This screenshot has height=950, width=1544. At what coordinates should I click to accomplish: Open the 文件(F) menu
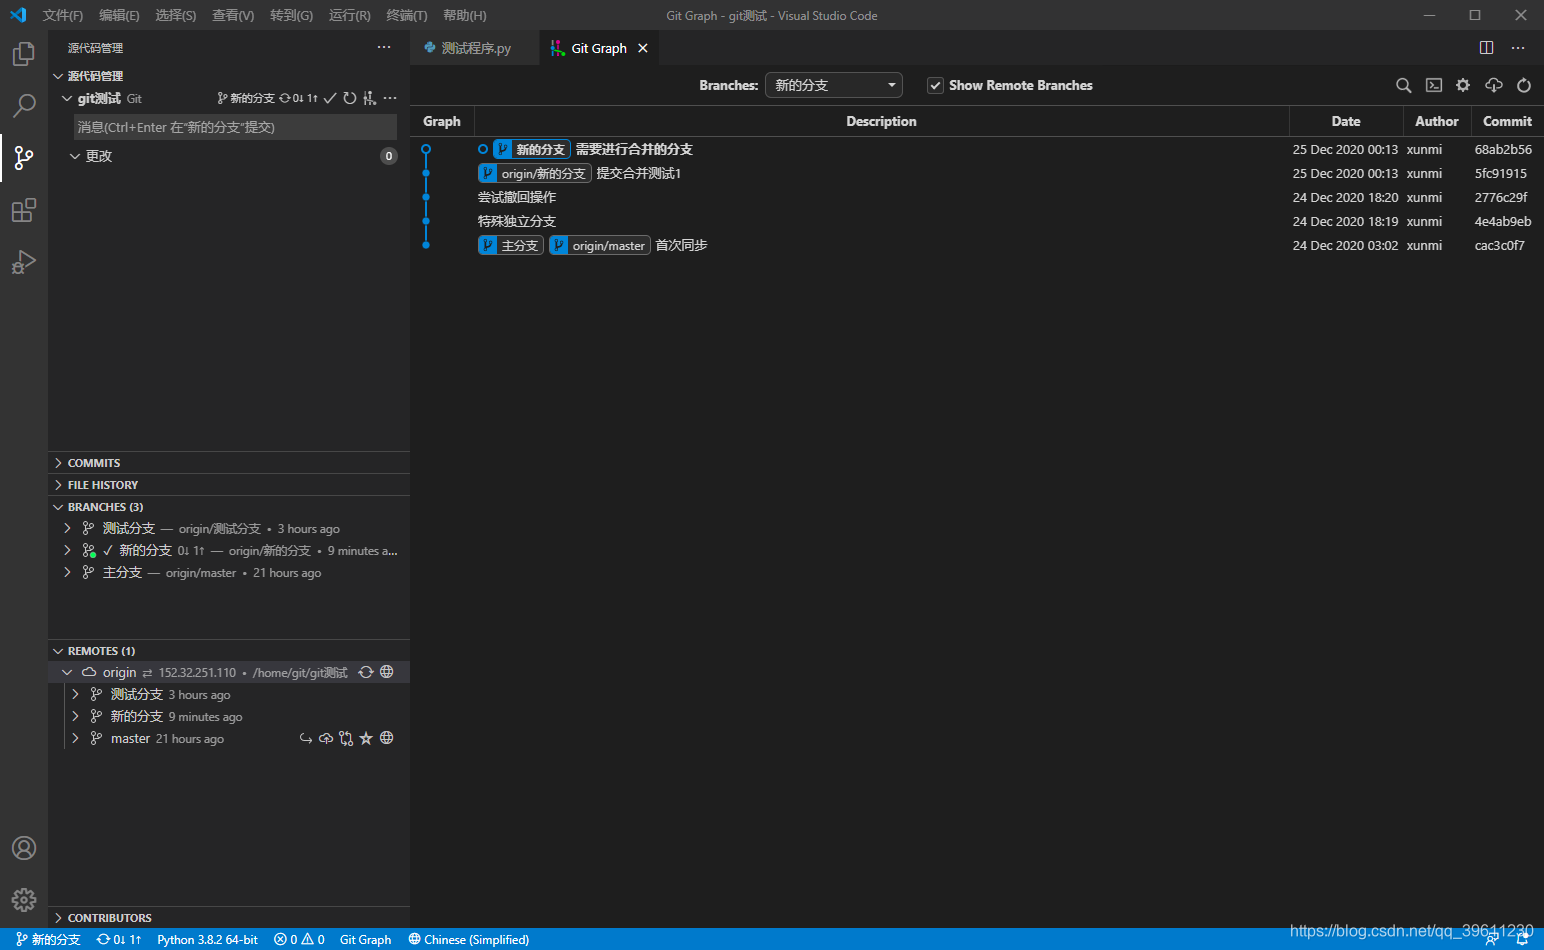(x=63, y=15)
